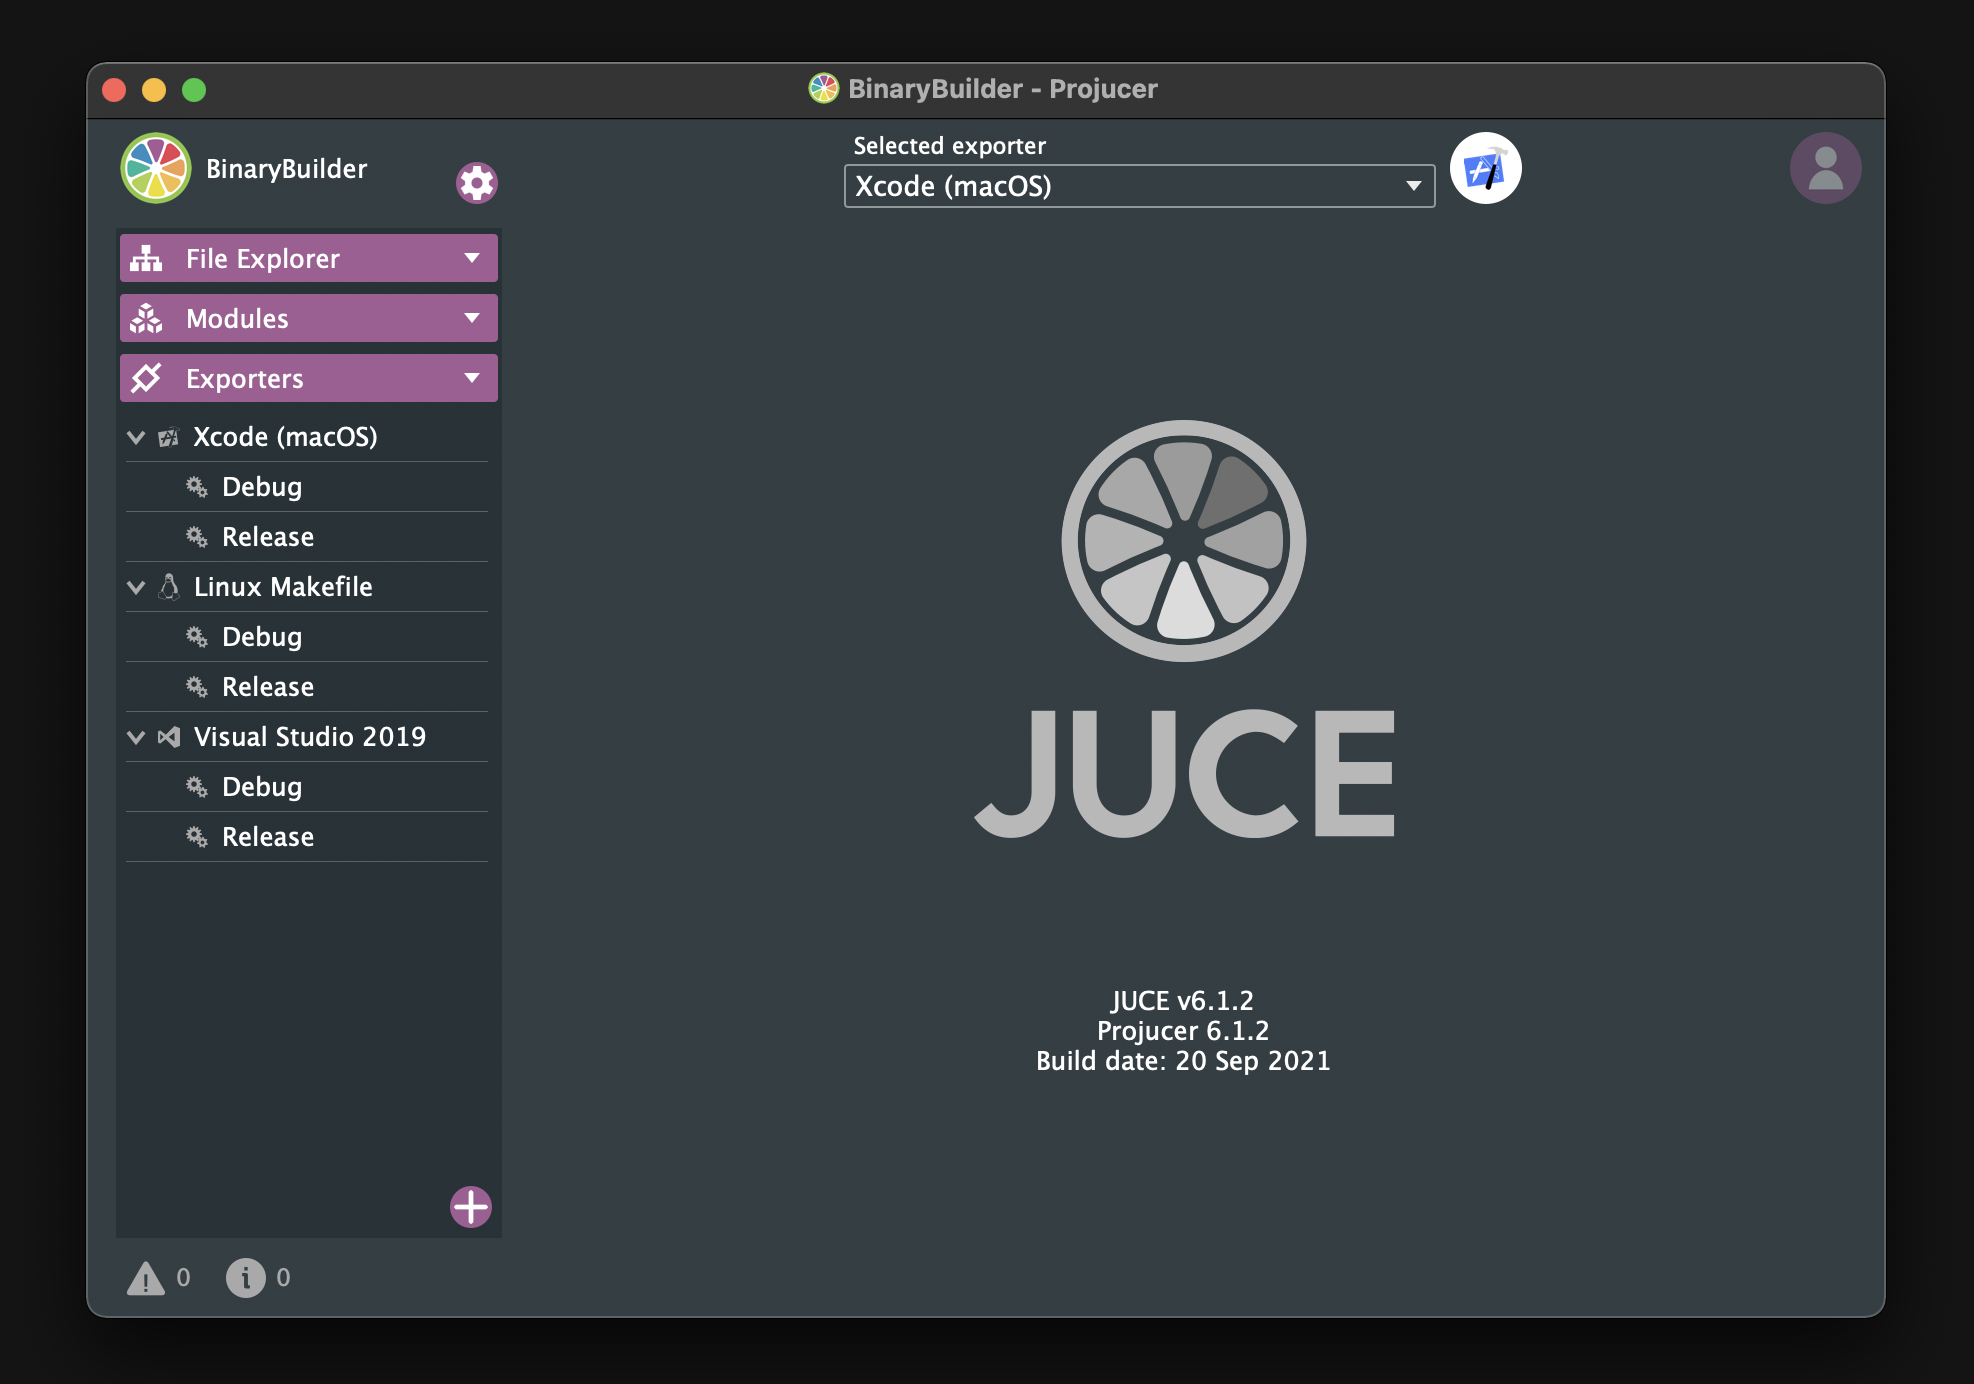This screenshot has width=1974, height=1384.
Task: Open the Exporters panel header
Action: 309,378
